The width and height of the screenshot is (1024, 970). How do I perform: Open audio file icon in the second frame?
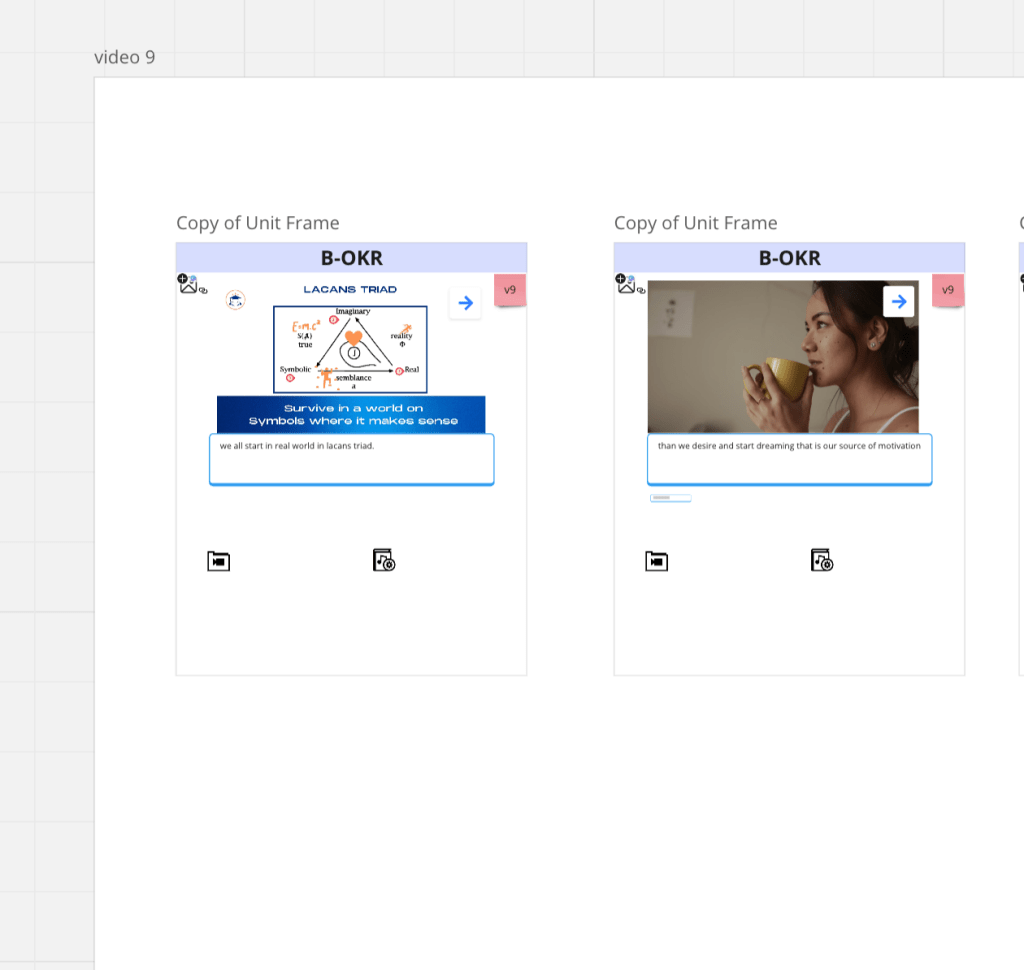point(822,560)
